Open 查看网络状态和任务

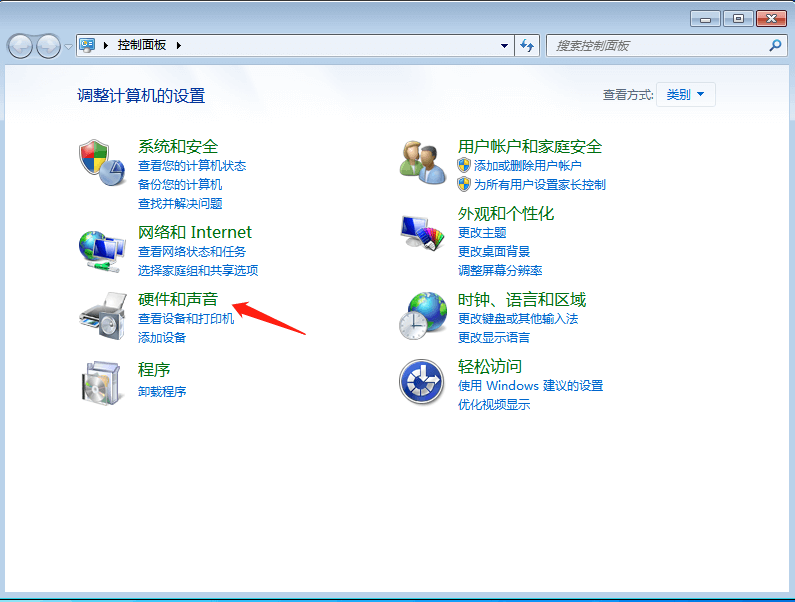pyautogui.click(x=192, y=251)
